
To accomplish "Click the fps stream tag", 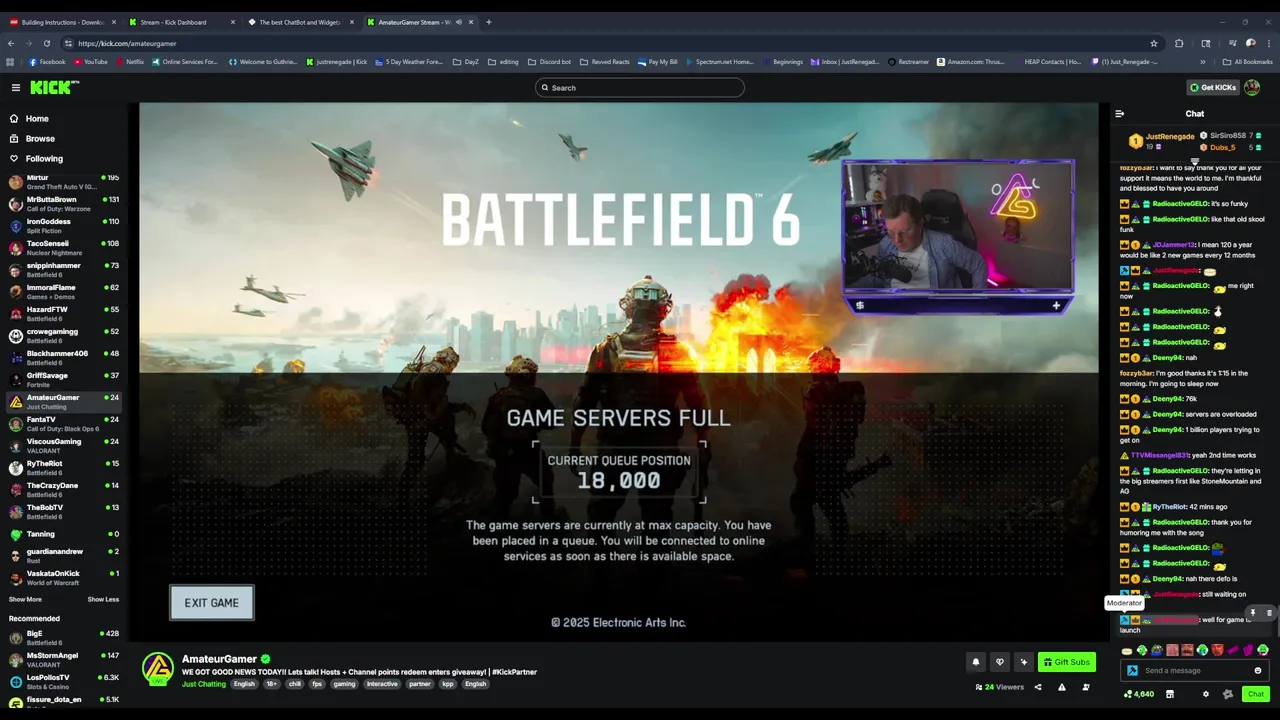I will point(317,684).
